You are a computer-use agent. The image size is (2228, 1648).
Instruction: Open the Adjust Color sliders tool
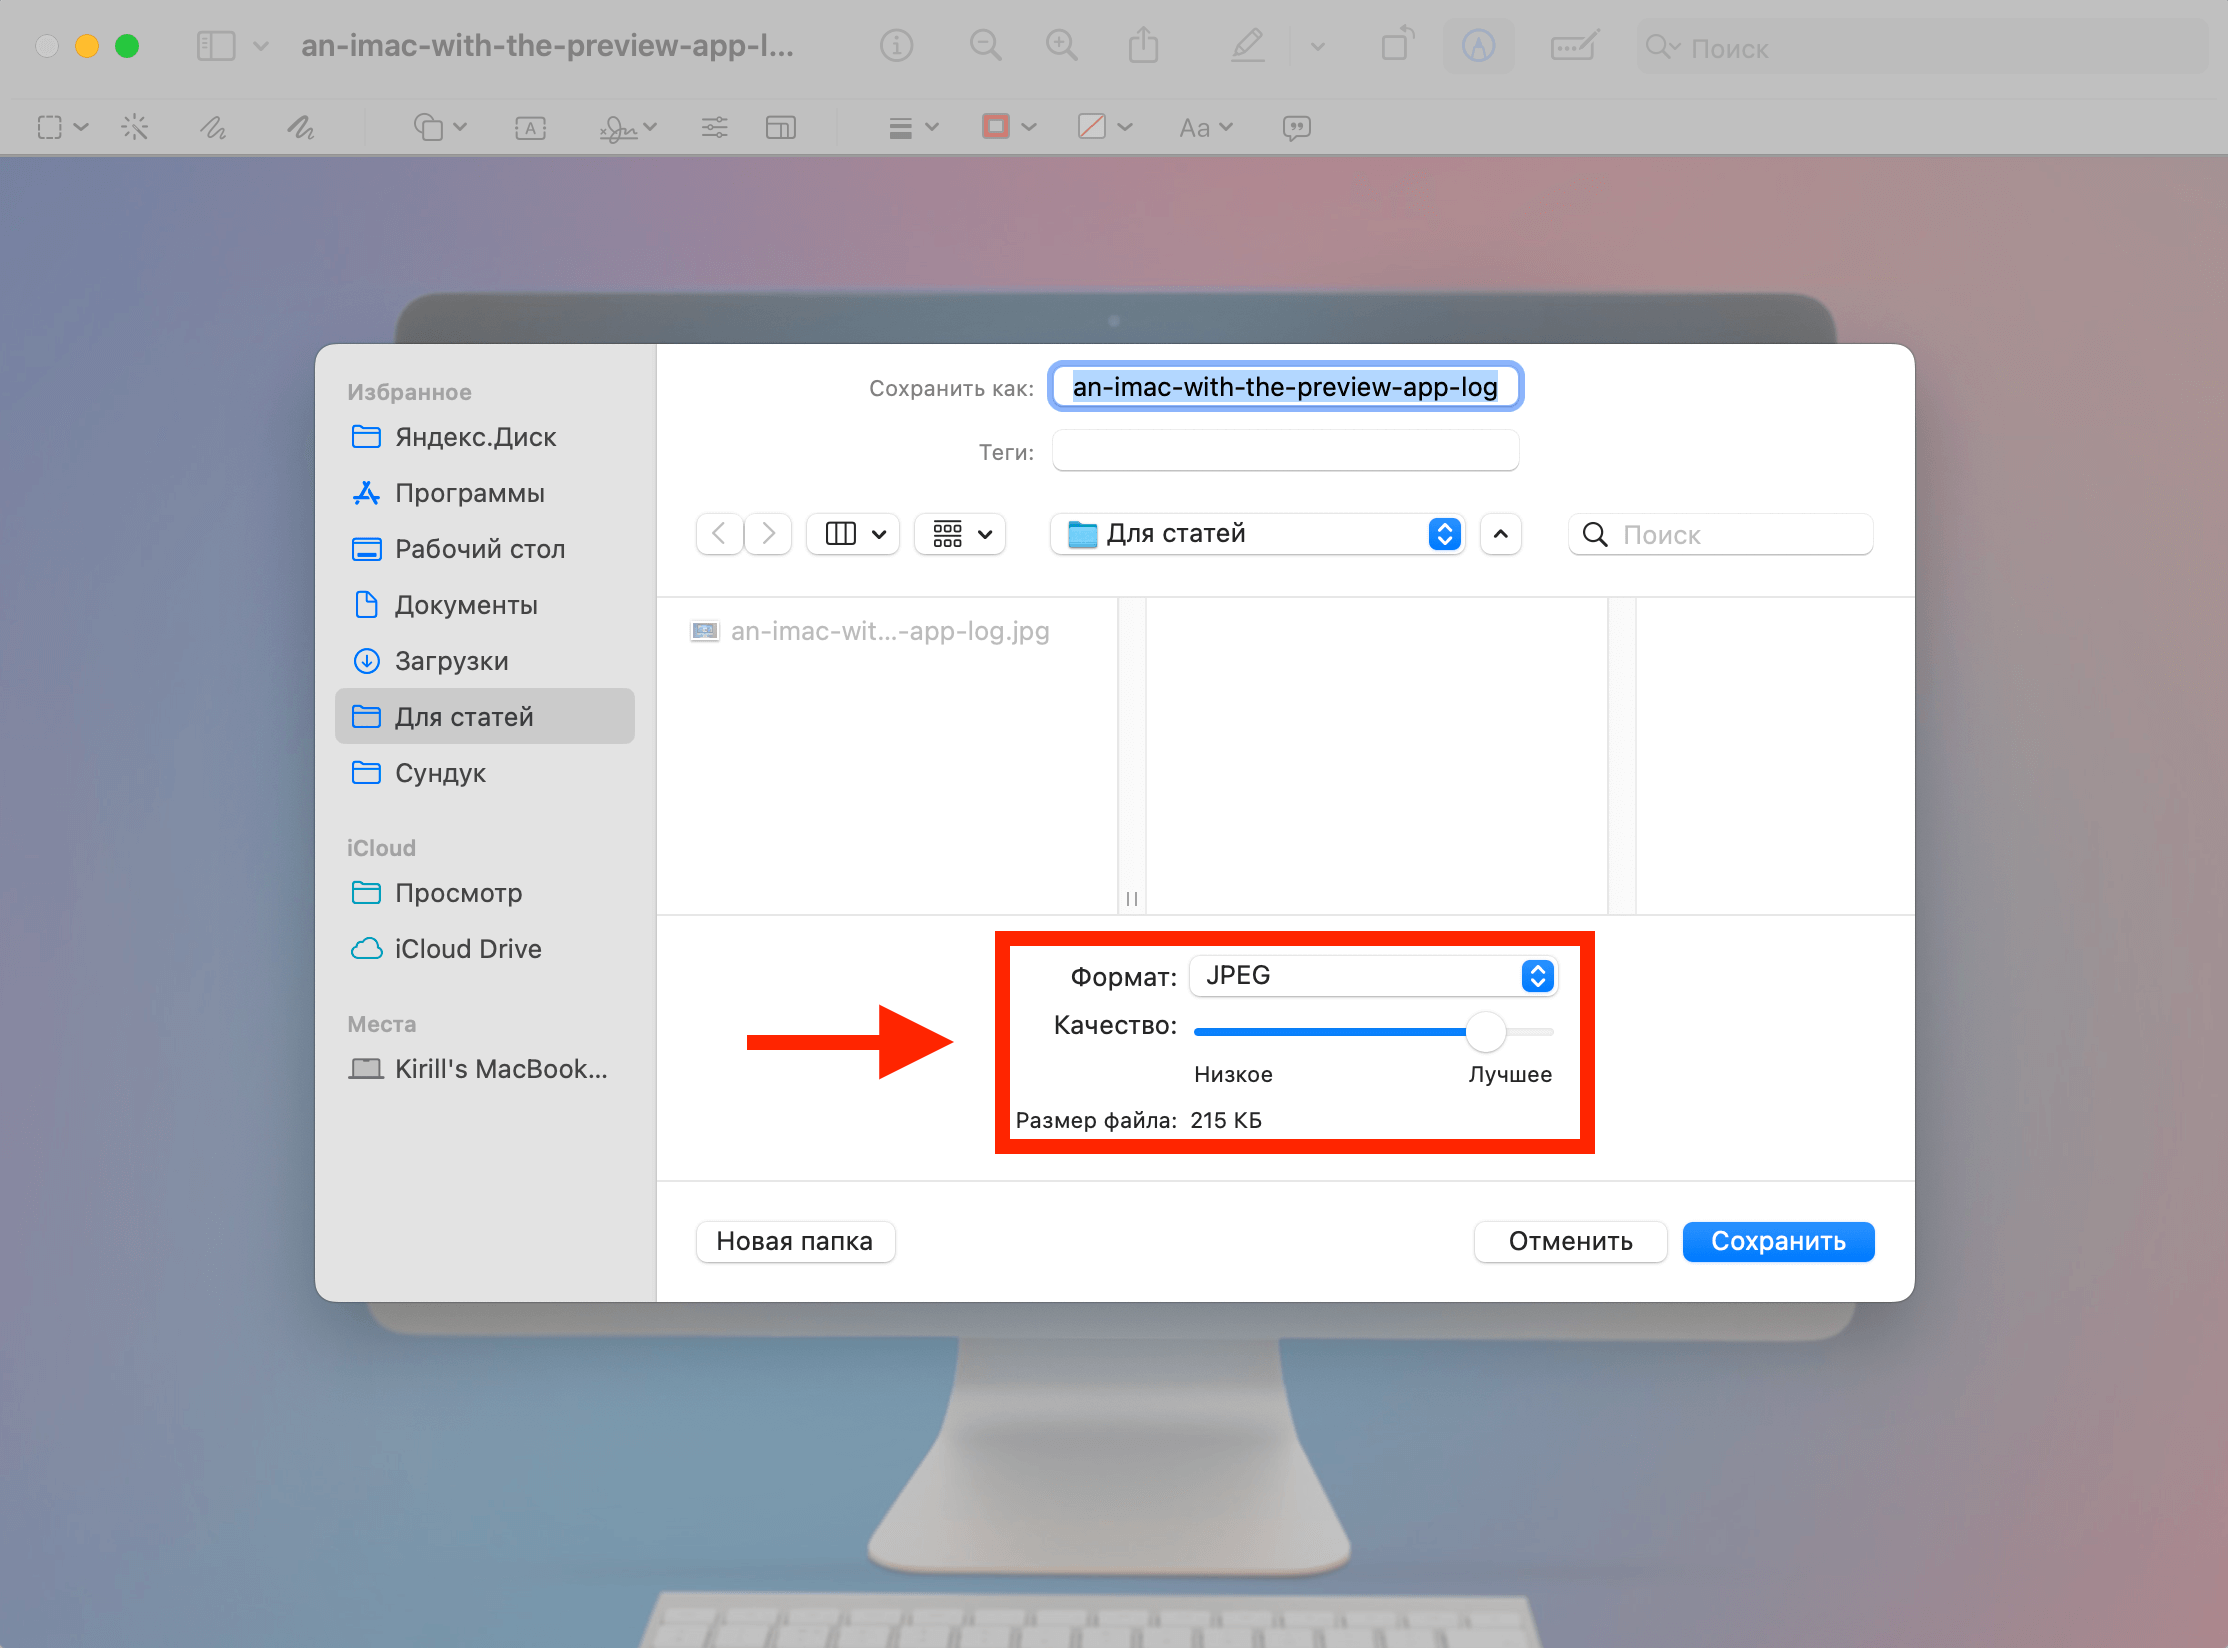click(714, 127)
